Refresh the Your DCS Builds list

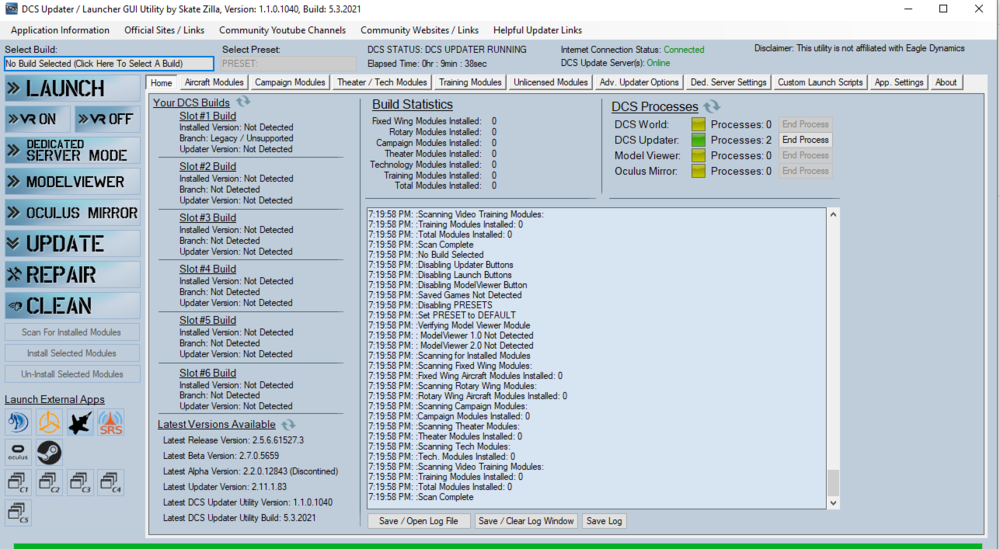point(243,101)
